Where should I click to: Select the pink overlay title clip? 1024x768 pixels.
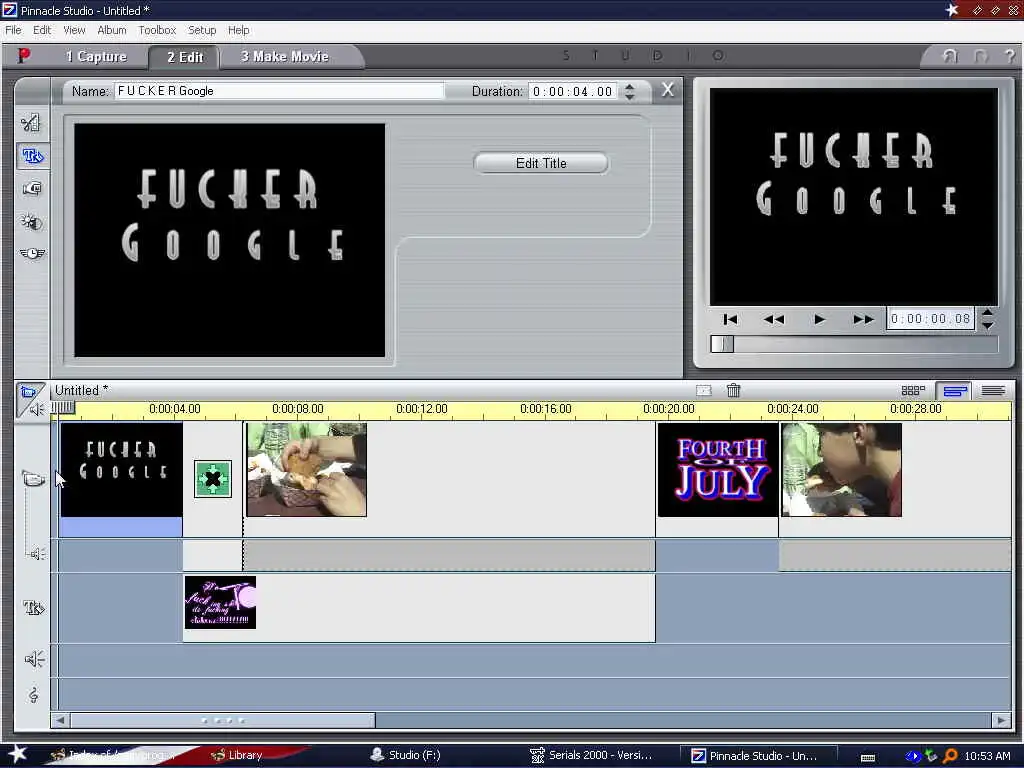click(x=220, y=602)
